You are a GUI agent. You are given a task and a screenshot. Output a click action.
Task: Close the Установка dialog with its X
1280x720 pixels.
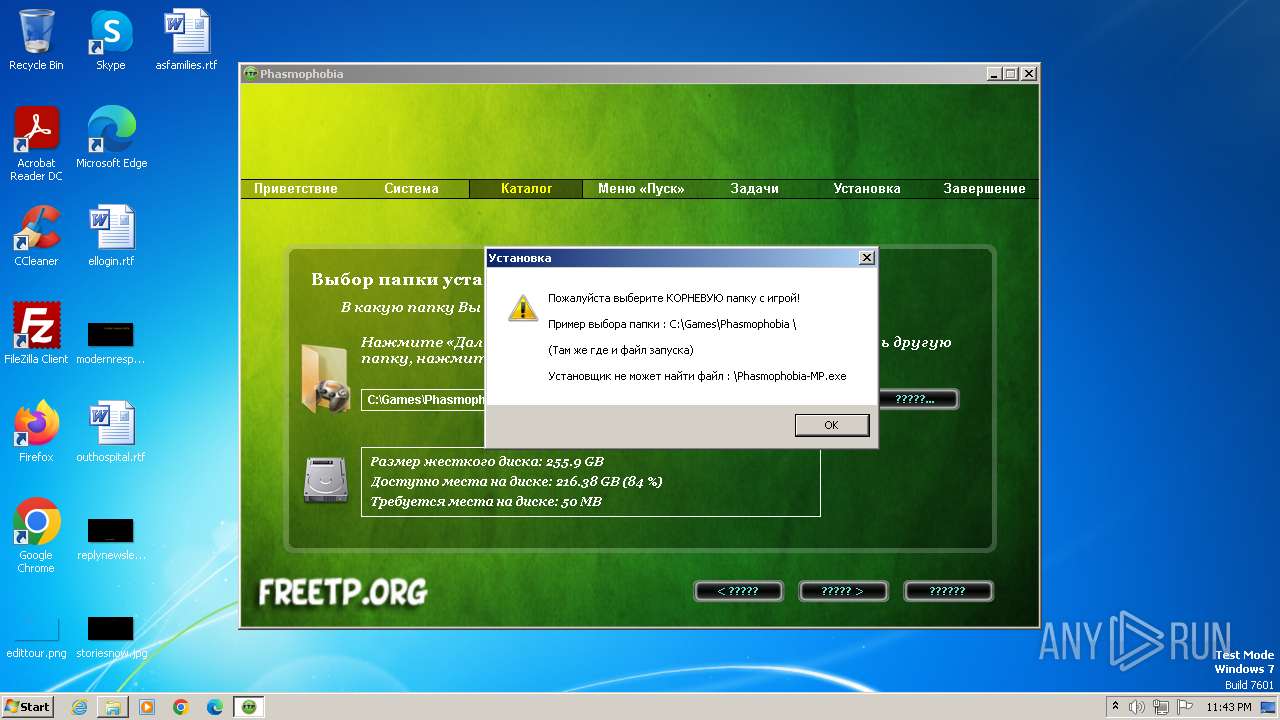(x=867, y=258)
